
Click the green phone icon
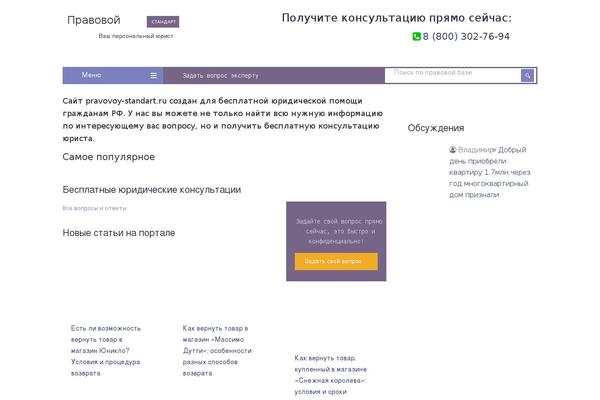tap(416, 36)
